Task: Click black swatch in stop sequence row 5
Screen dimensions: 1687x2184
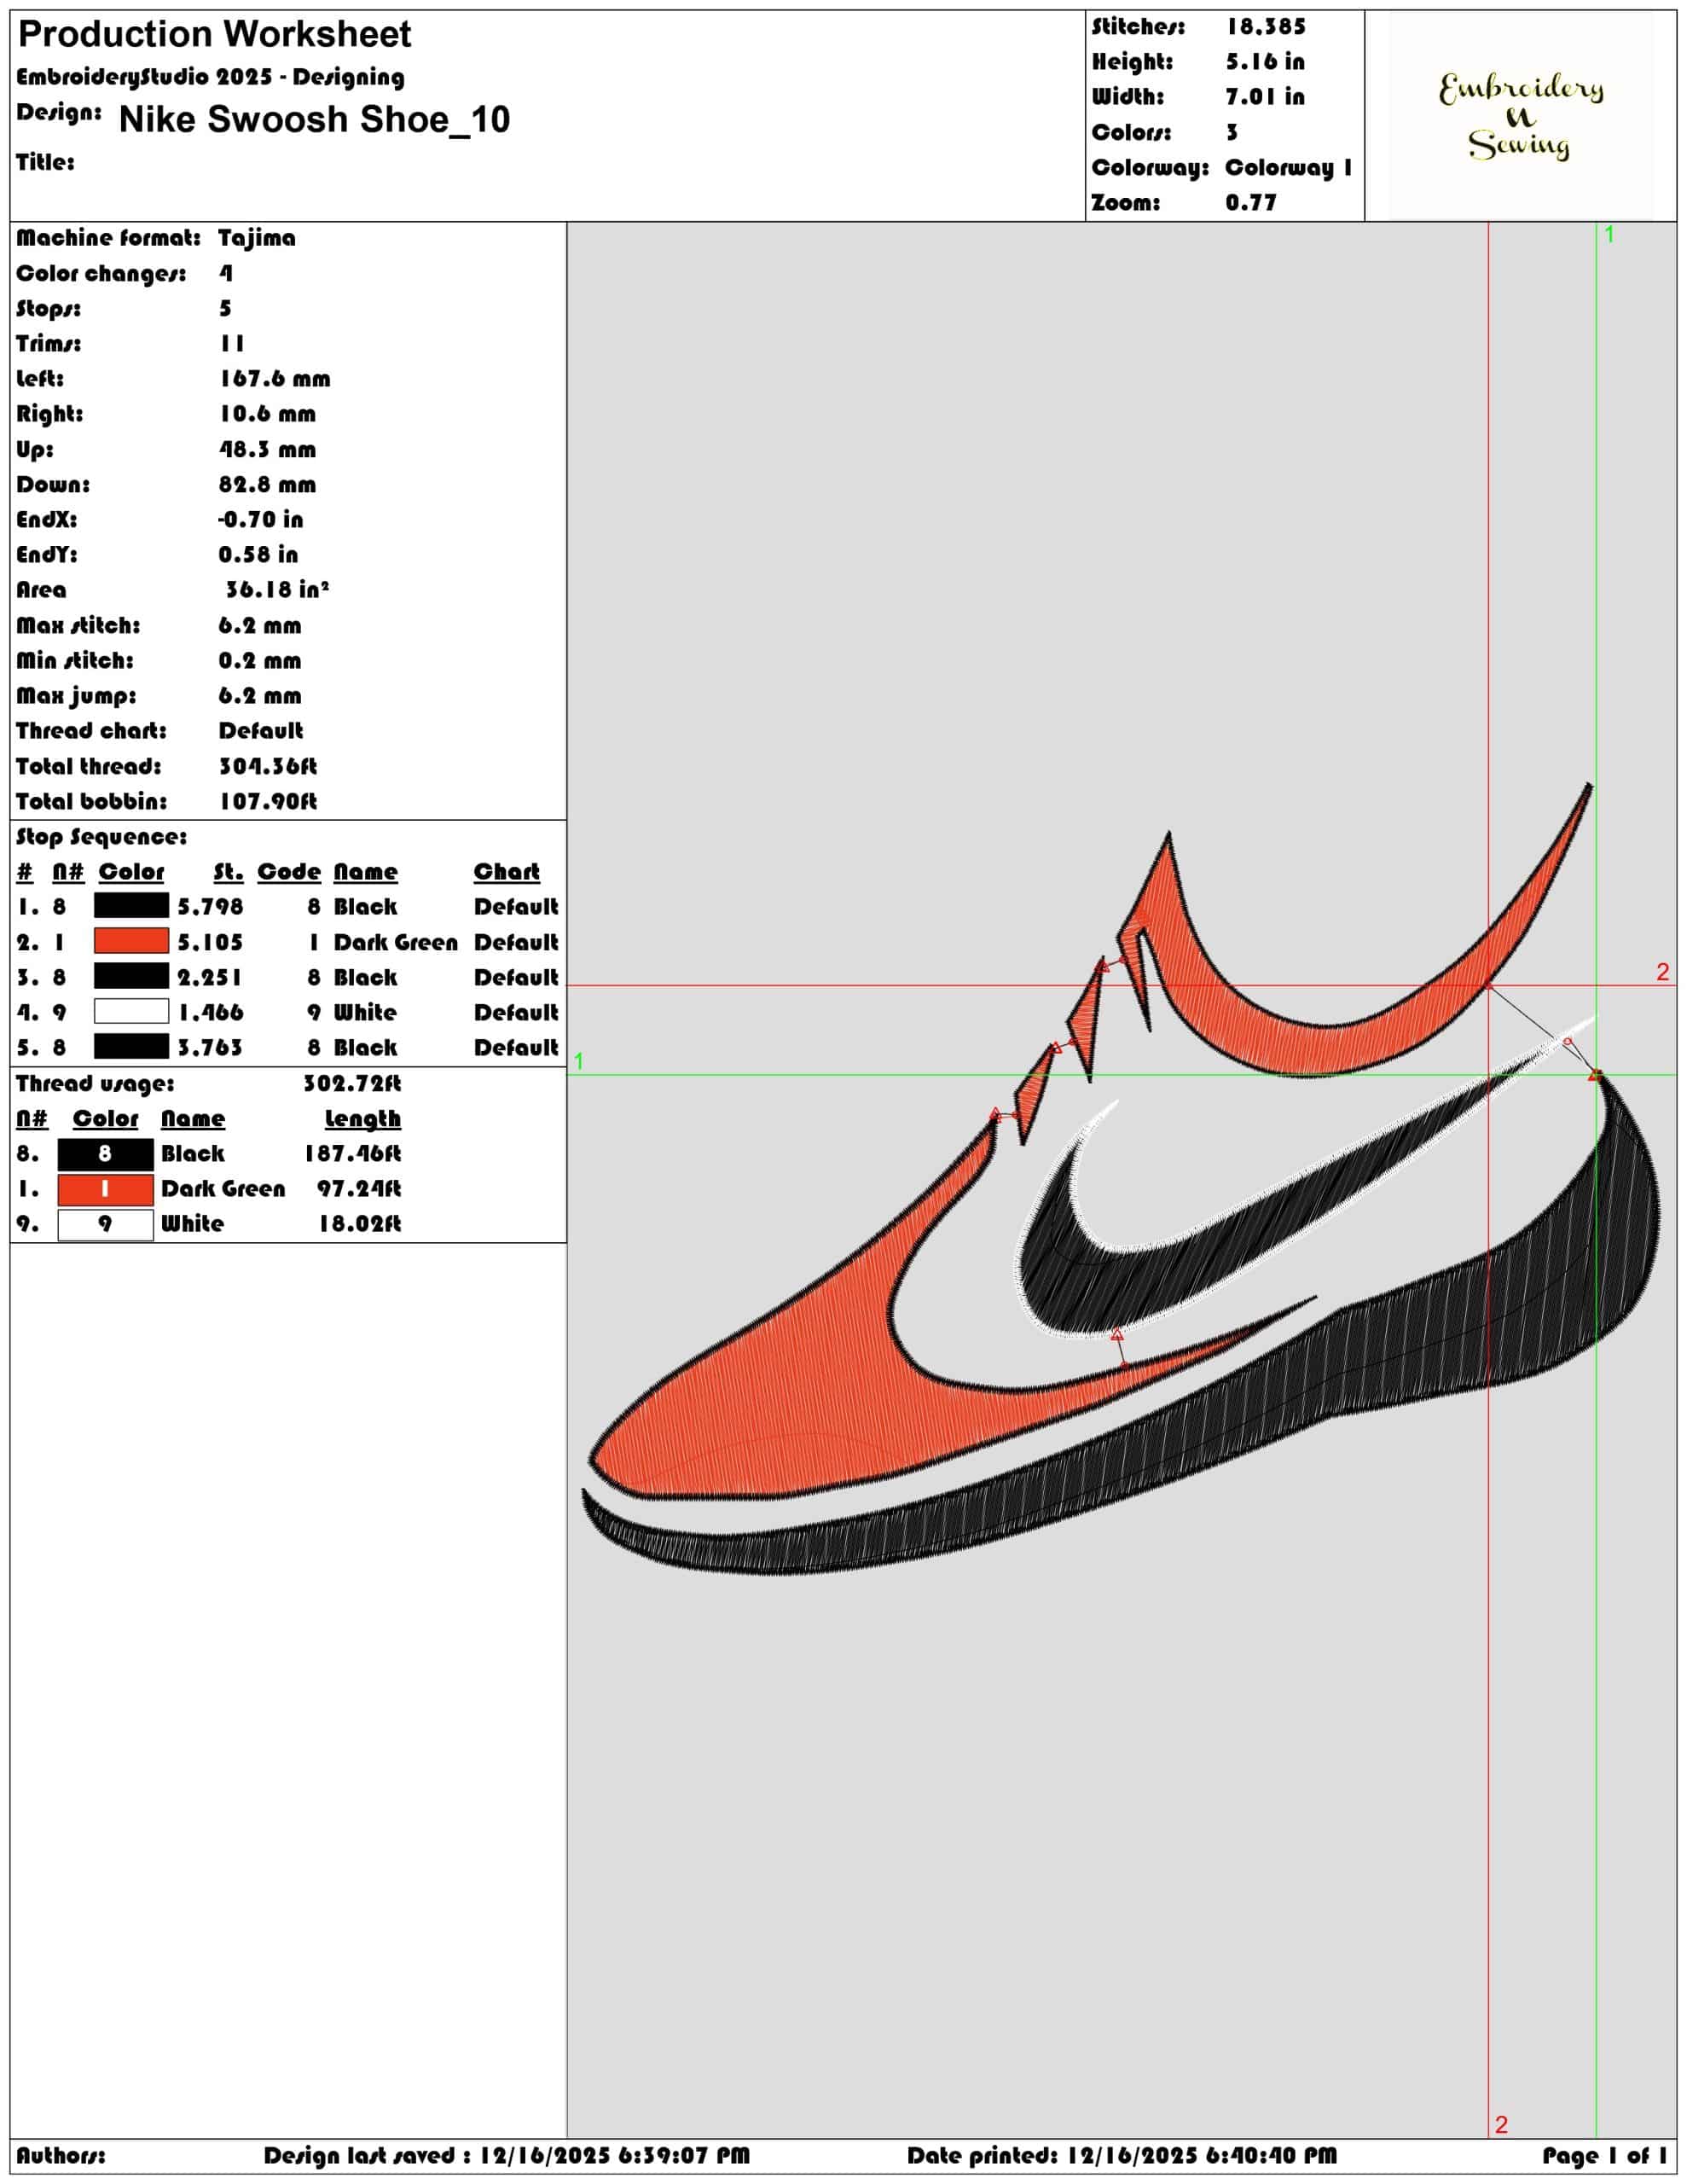Action: pos(131,1046)
